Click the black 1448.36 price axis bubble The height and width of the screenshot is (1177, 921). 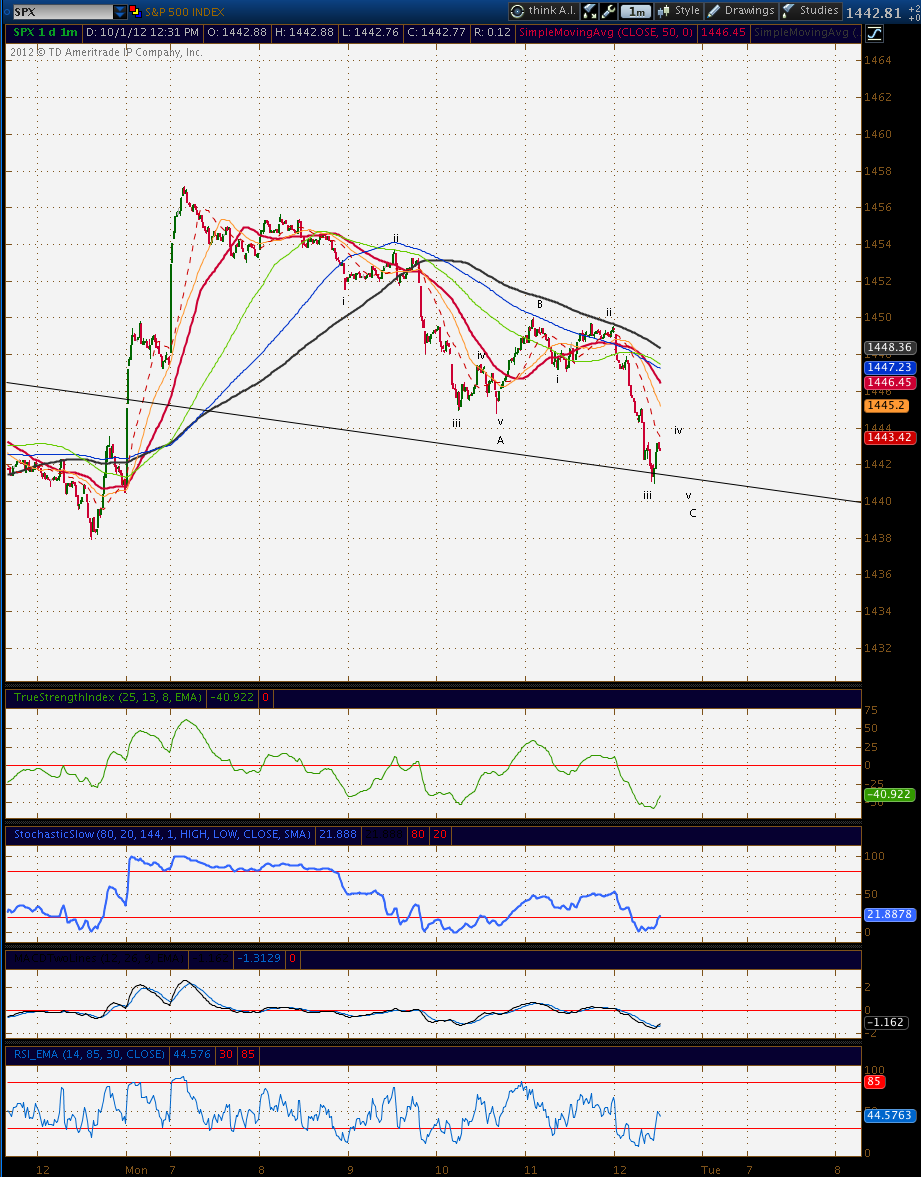(889, 348)
